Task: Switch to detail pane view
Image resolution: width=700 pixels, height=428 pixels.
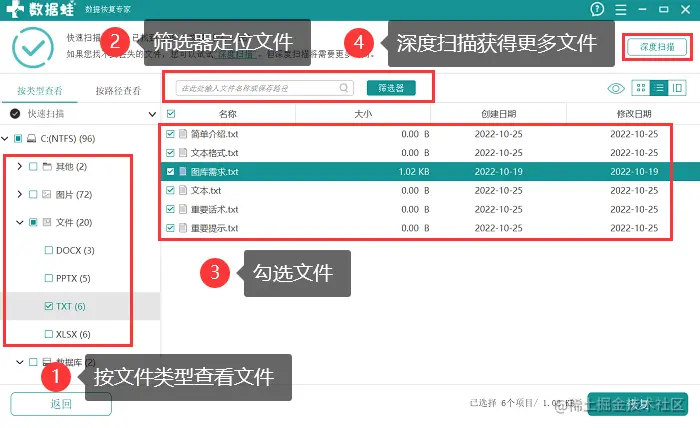Action: pos(677,88)
